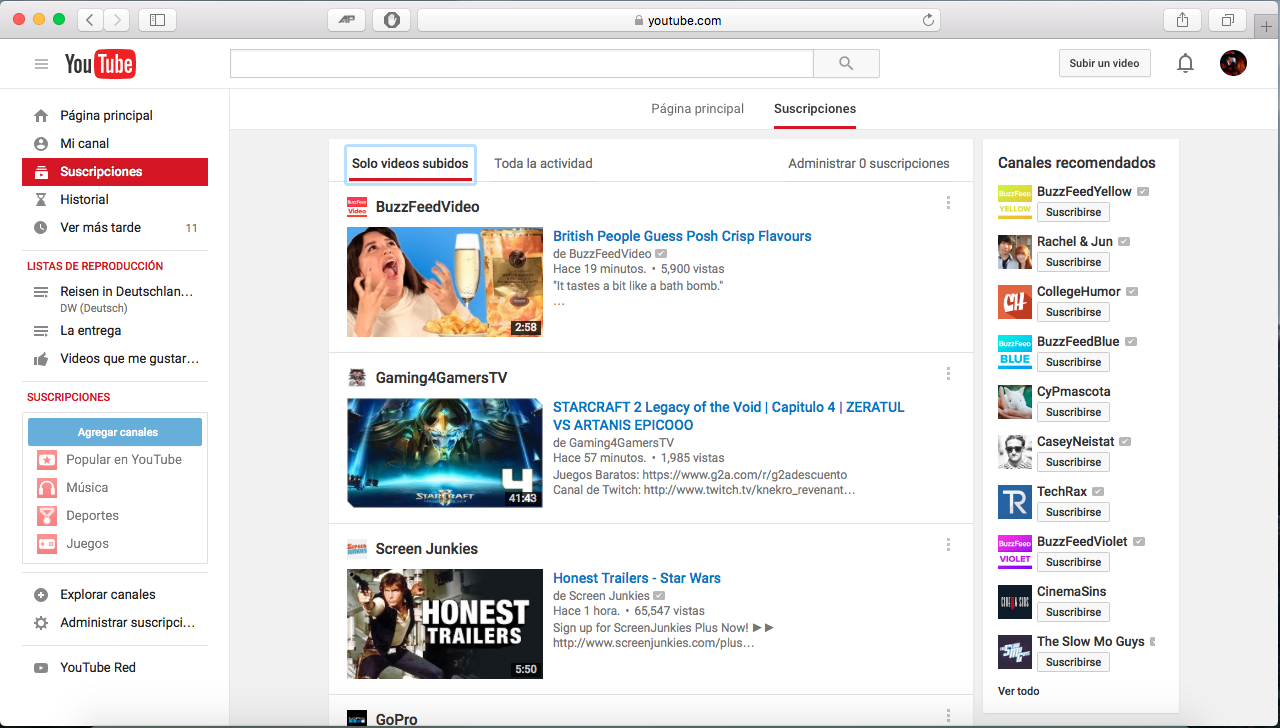Focus the YouTube search field
Image resolution: width=1280 pixels, height=728 pixels.
coord(521,63)
